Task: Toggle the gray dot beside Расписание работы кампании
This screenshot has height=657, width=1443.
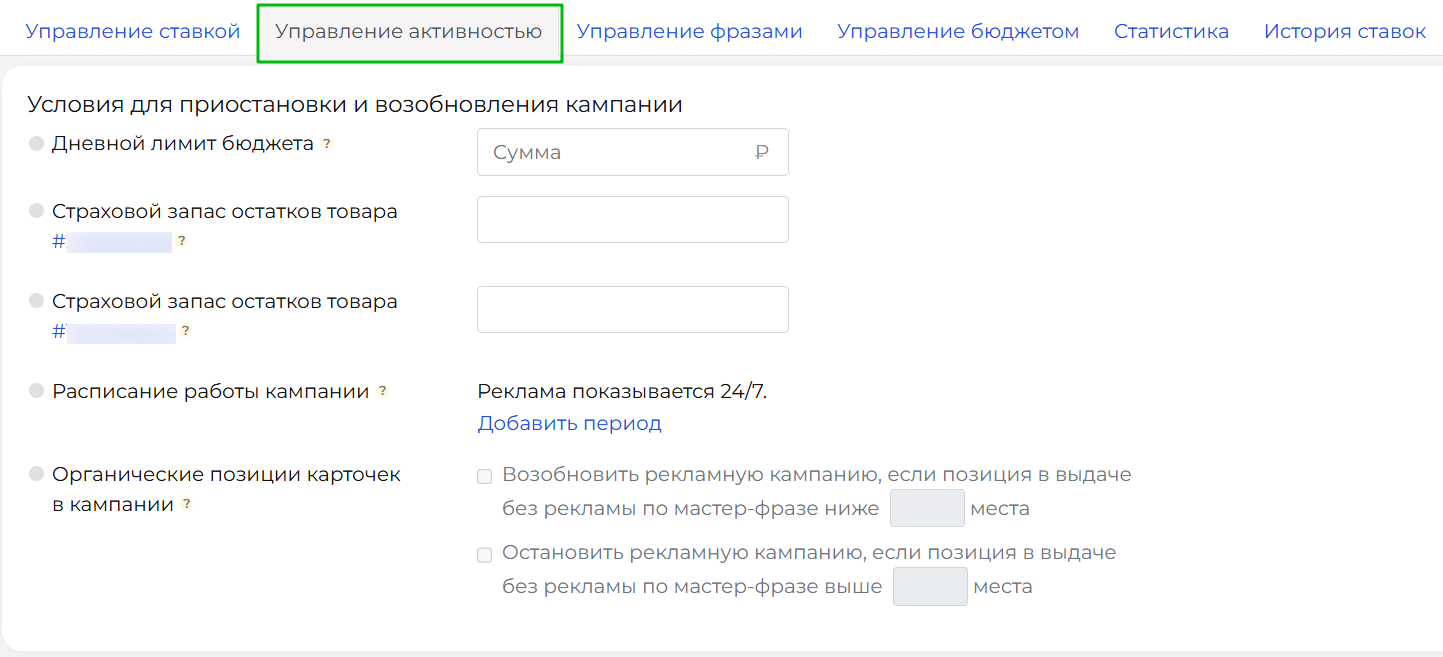Action: click(37, 391)
